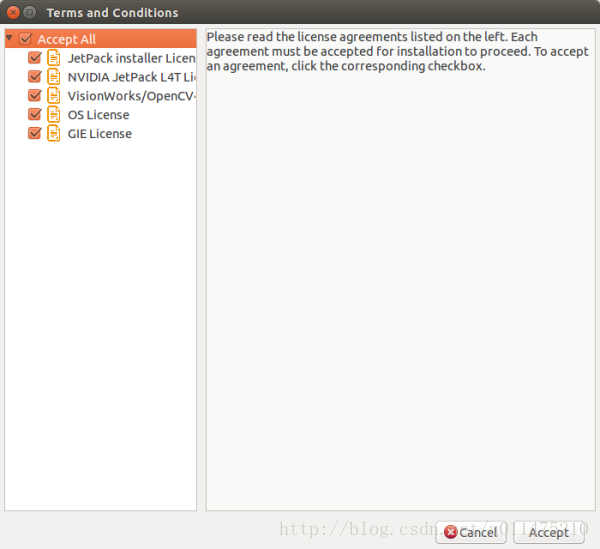Image resolution: width=600 pixels, height=549 pixels.
Task: Select the GIE License tree entry
Action: 99,134
